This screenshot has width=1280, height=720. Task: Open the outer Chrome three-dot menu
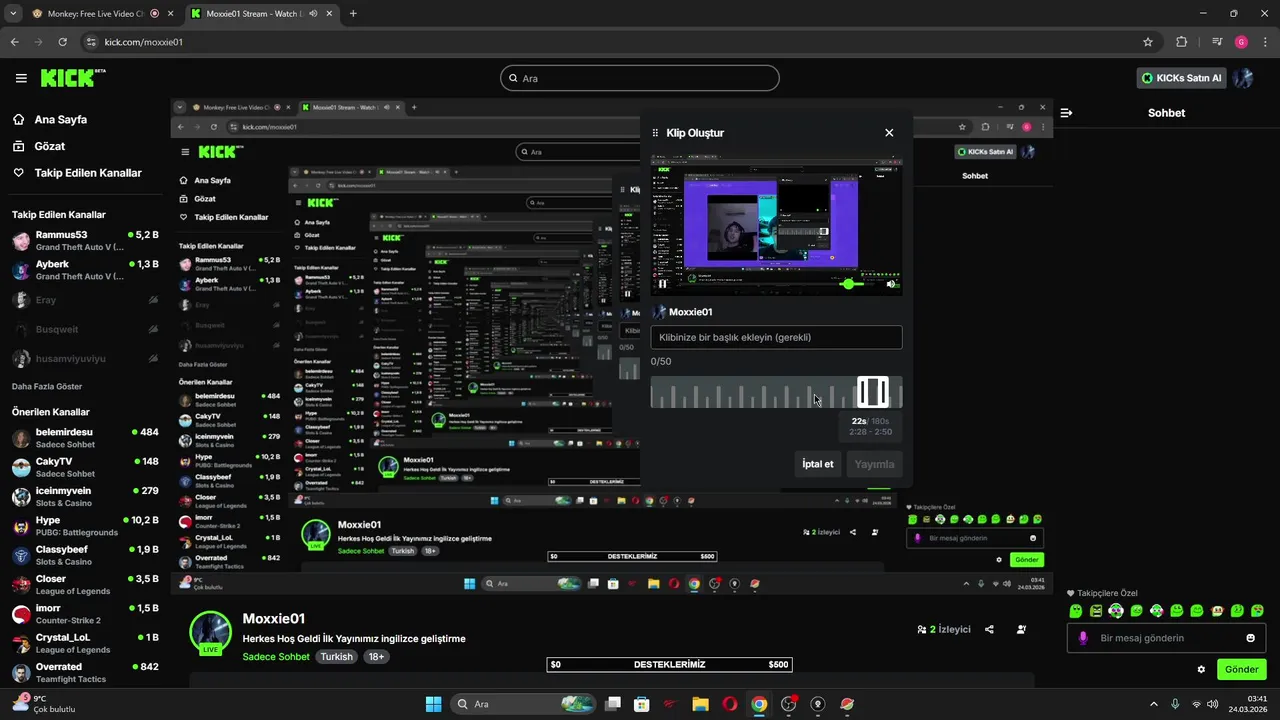click(x=1264, y=42)
